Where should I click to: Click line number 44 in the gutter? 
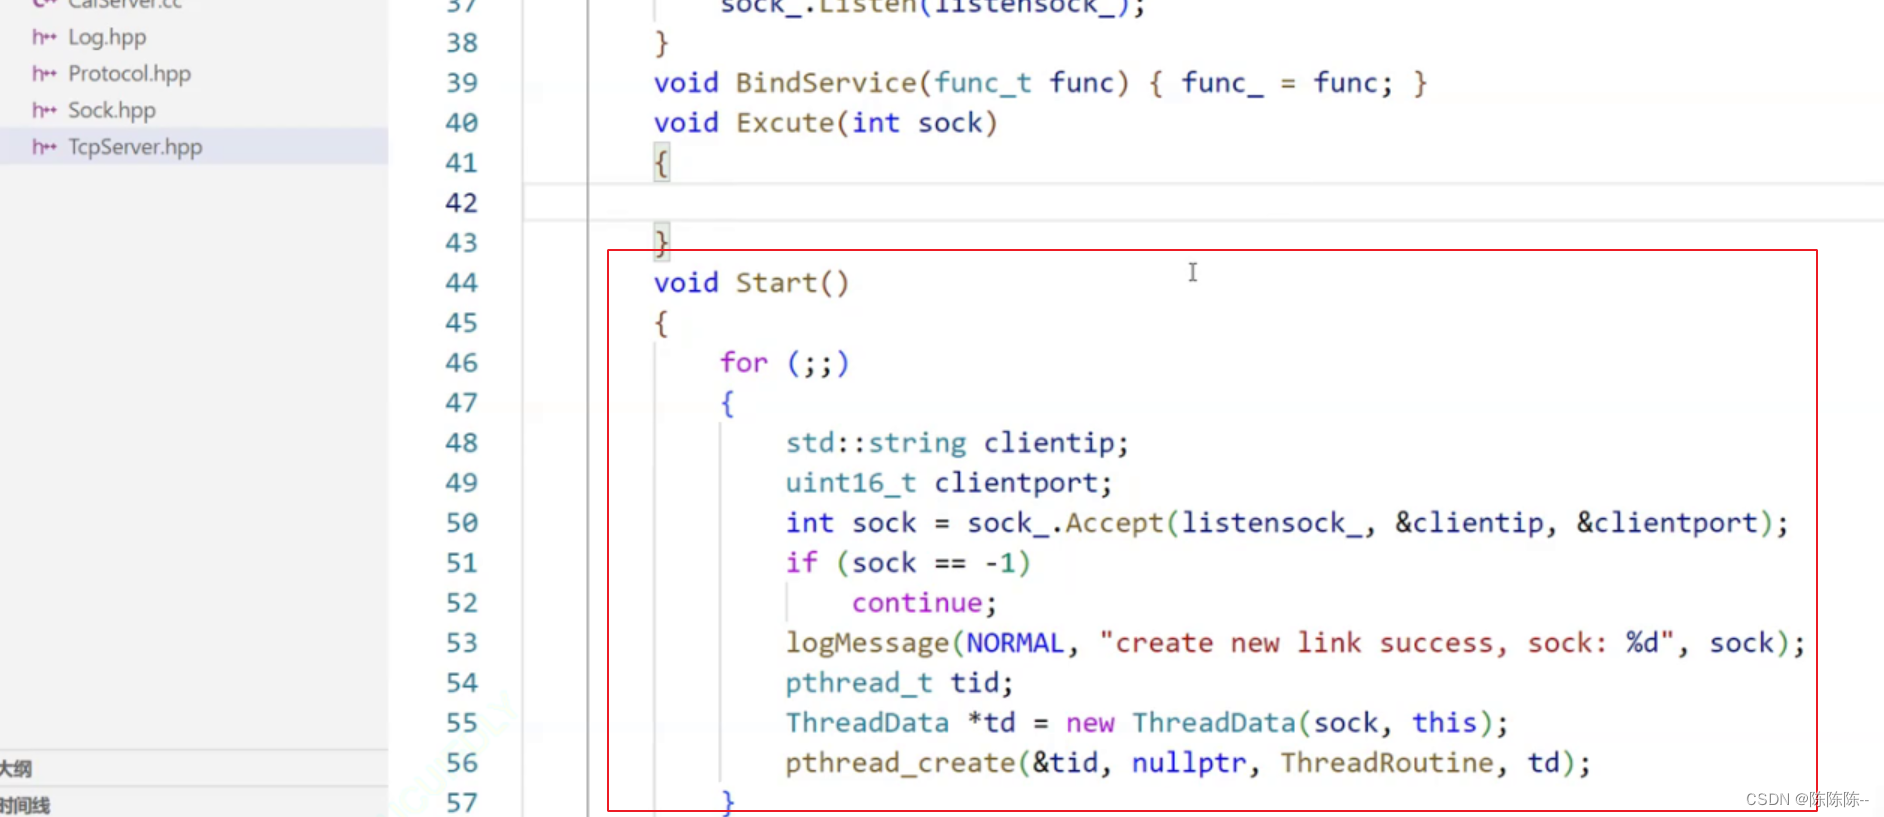pyautogui.click(x=462, y=283)
